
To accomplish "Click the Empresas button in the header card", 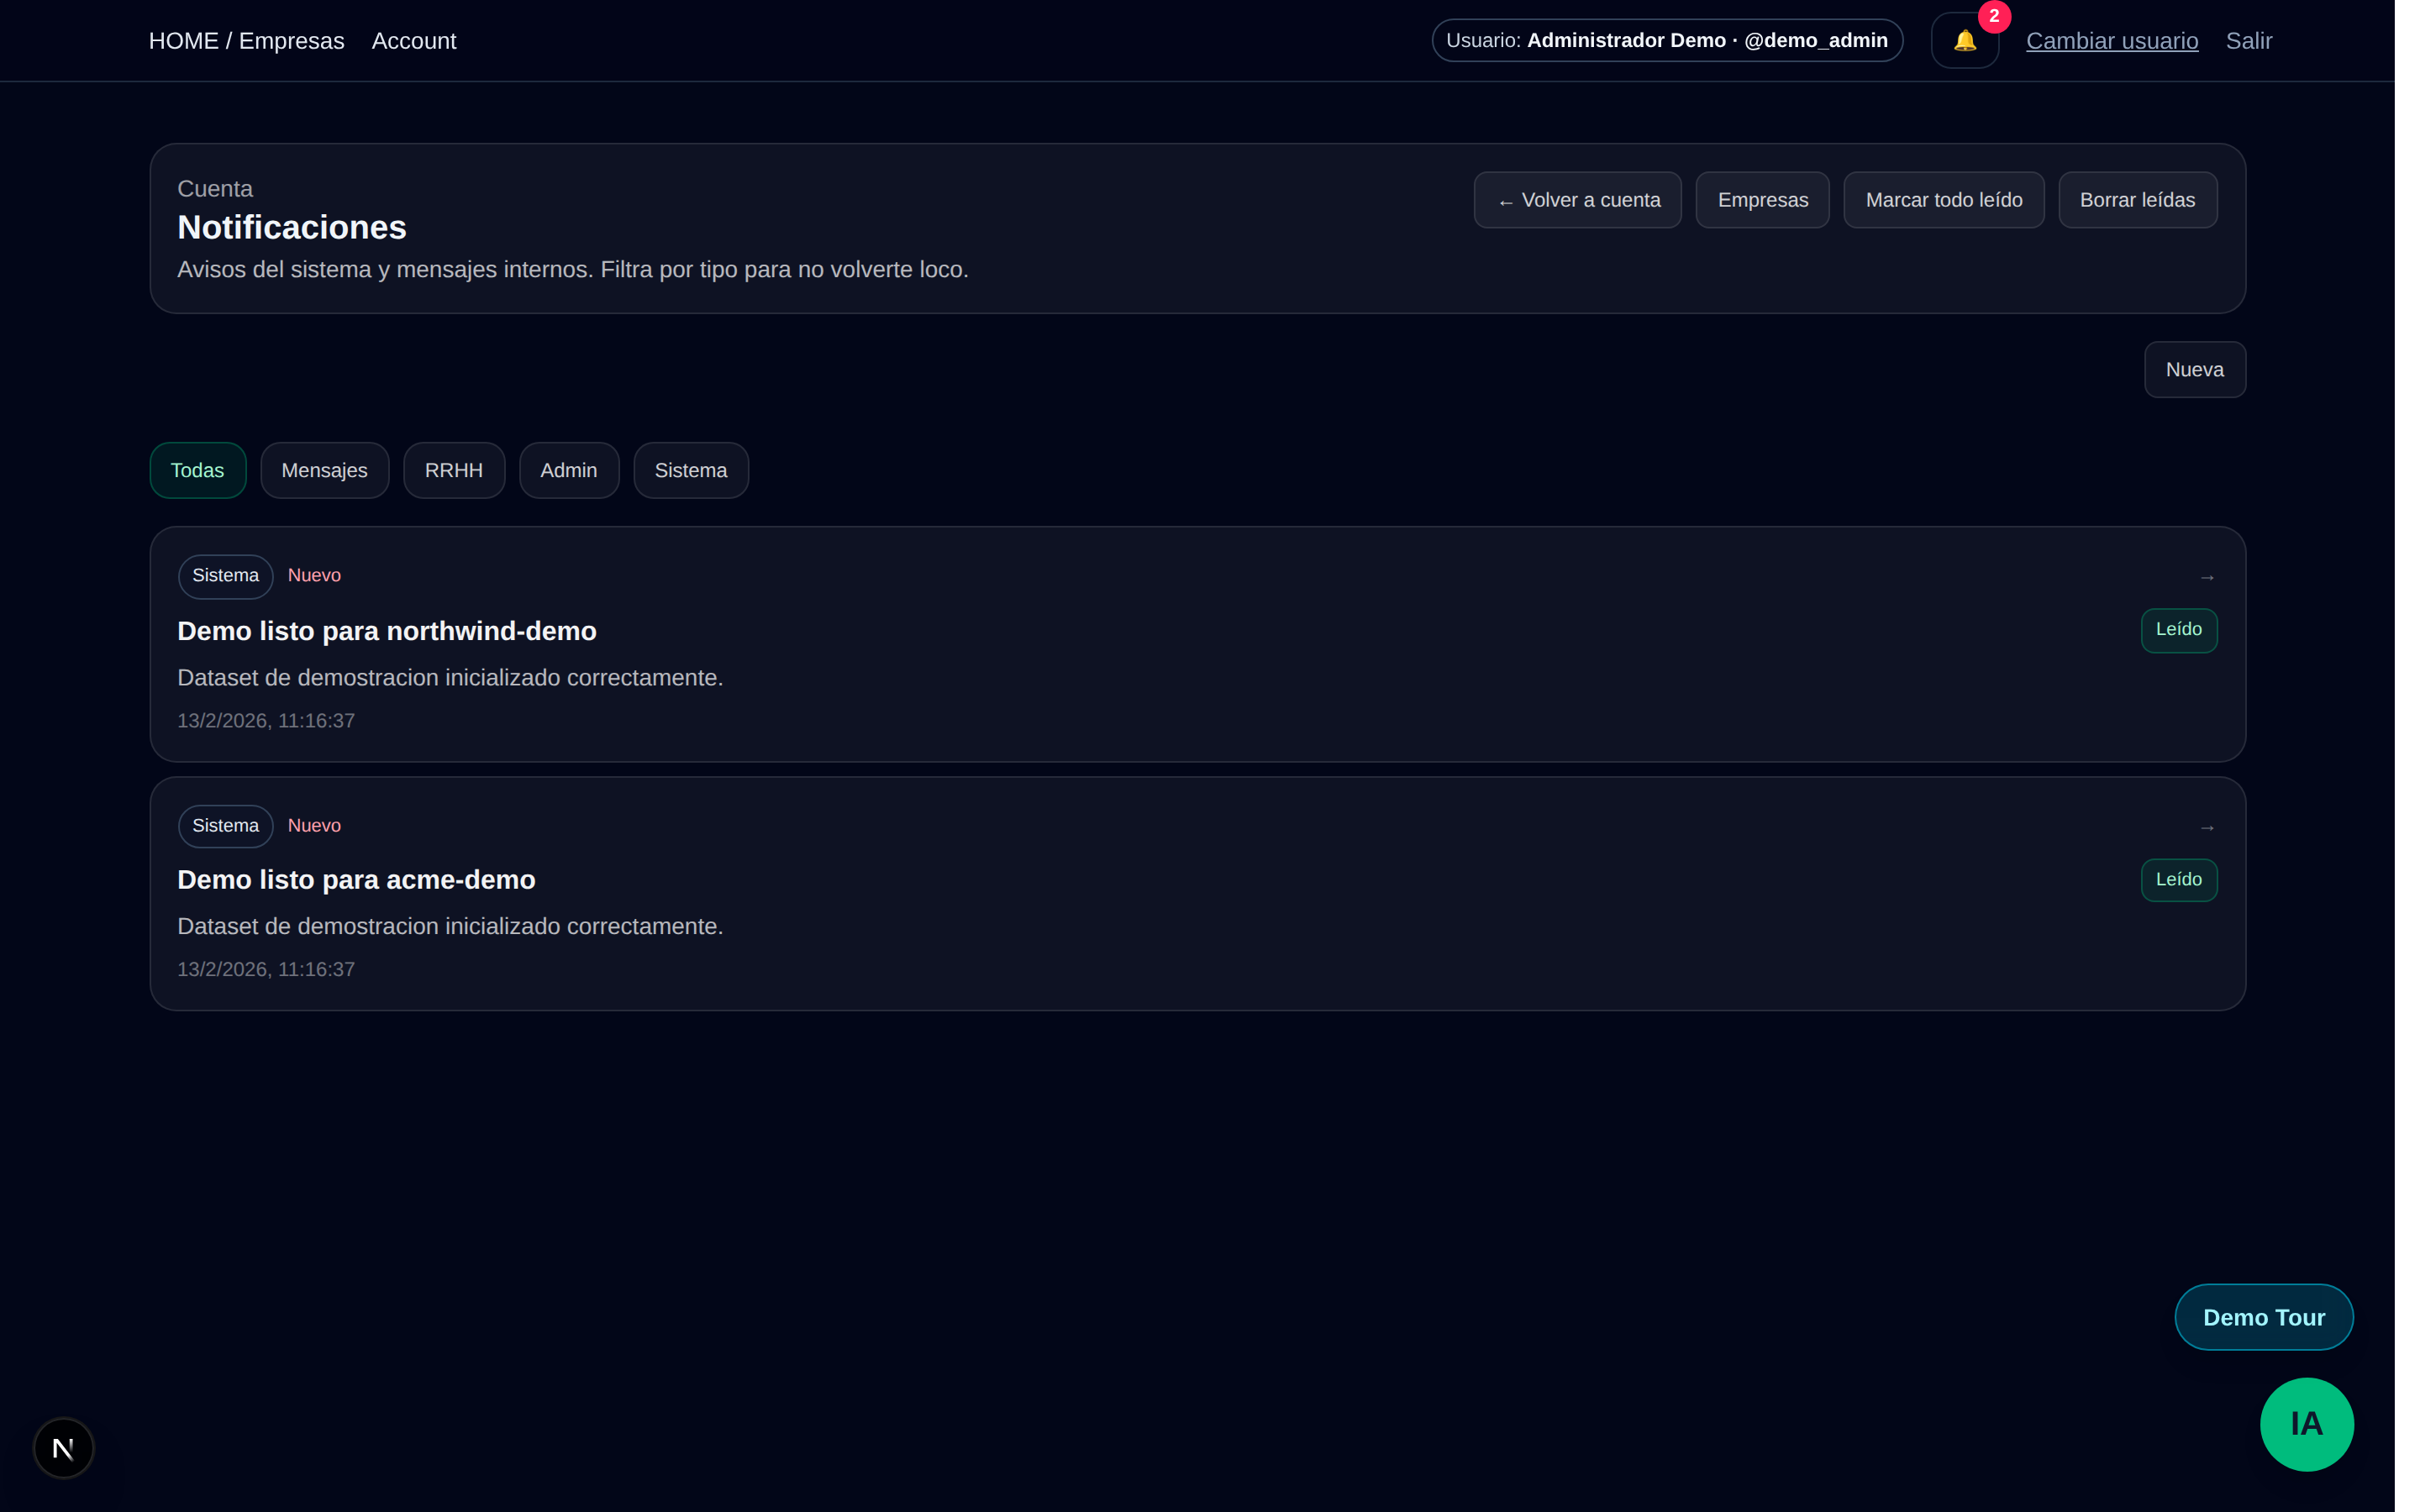I will pos(1761,199).
